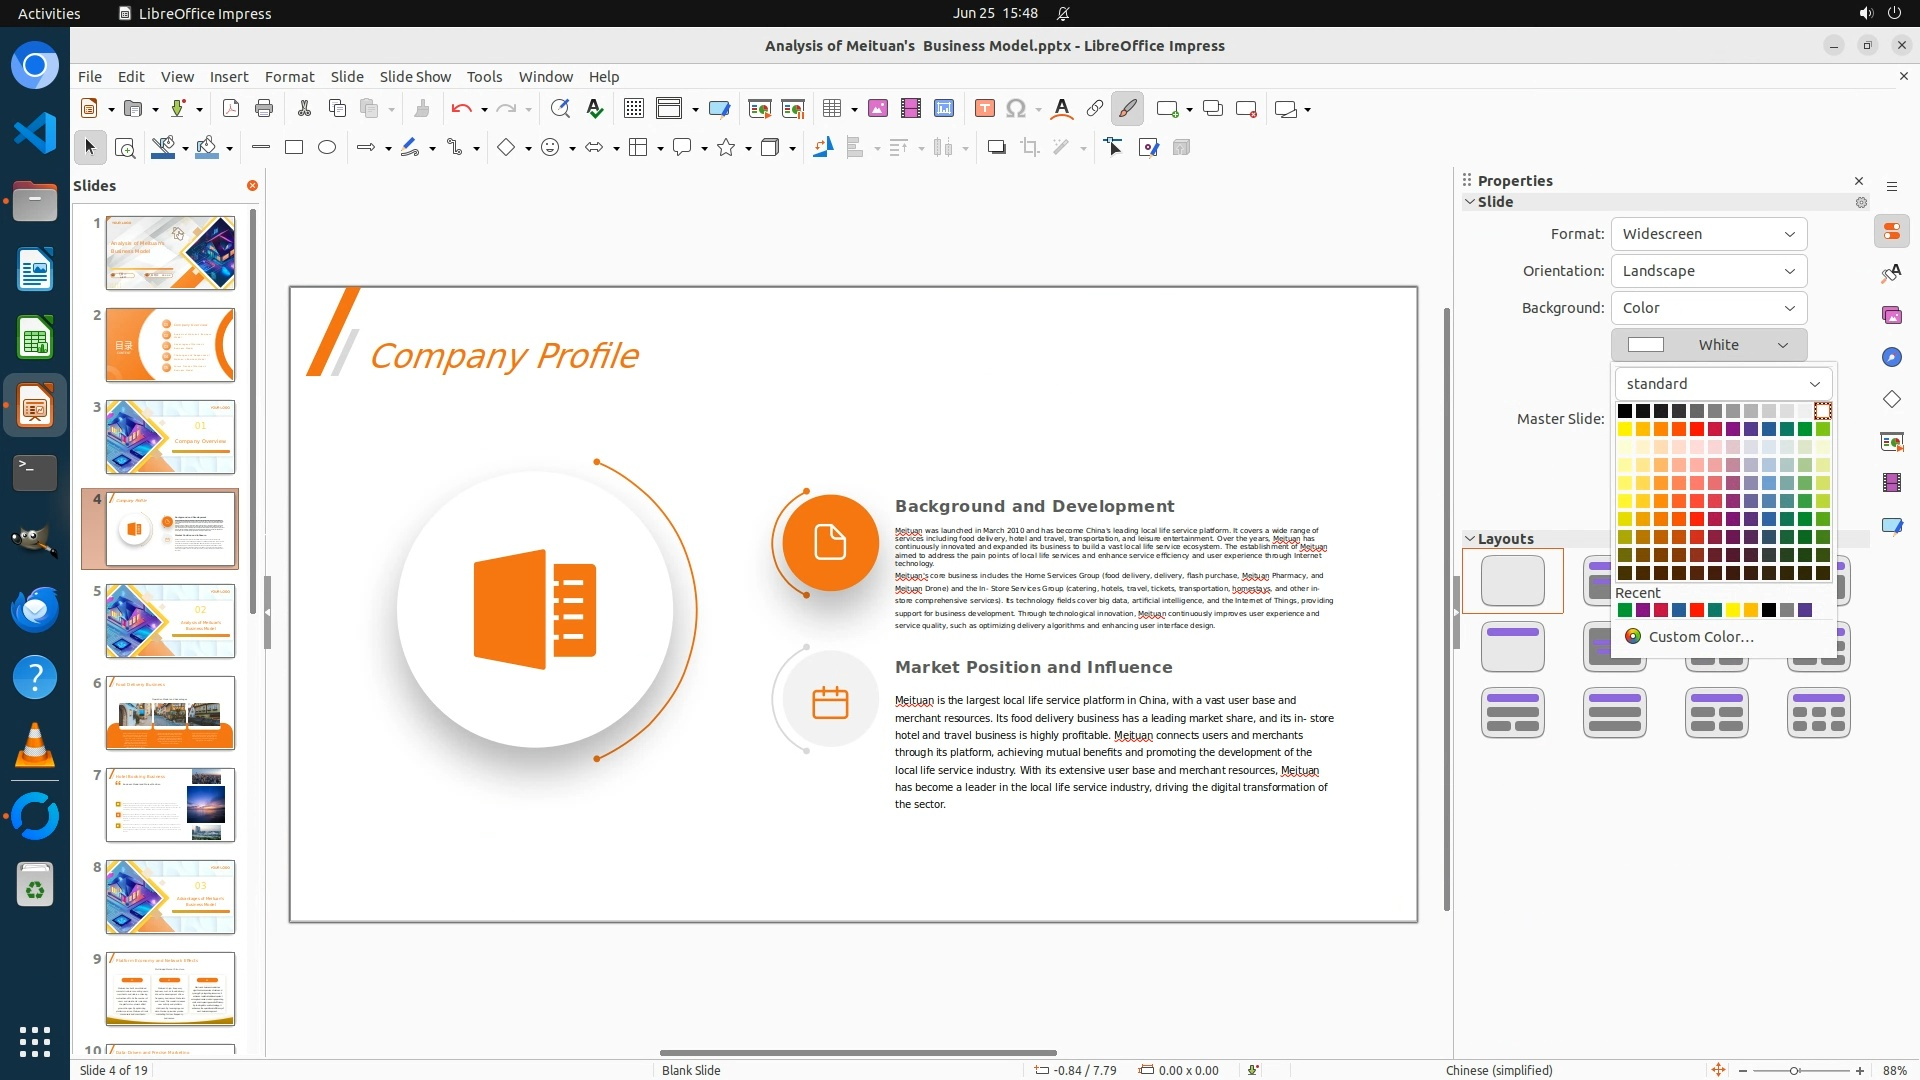Viewport: 1920px width, 1080px height.
Task: Click the Insert Table icon
Action: pyautogui.click(x=831, y=109)
